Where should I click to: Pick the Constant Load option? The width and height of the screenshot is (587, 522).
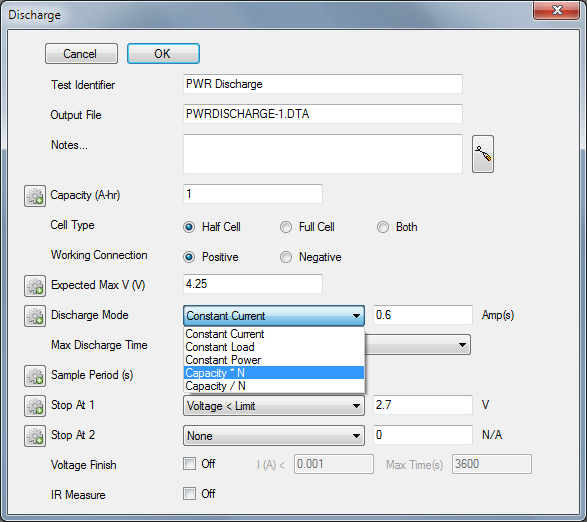[x=274, y=347]
